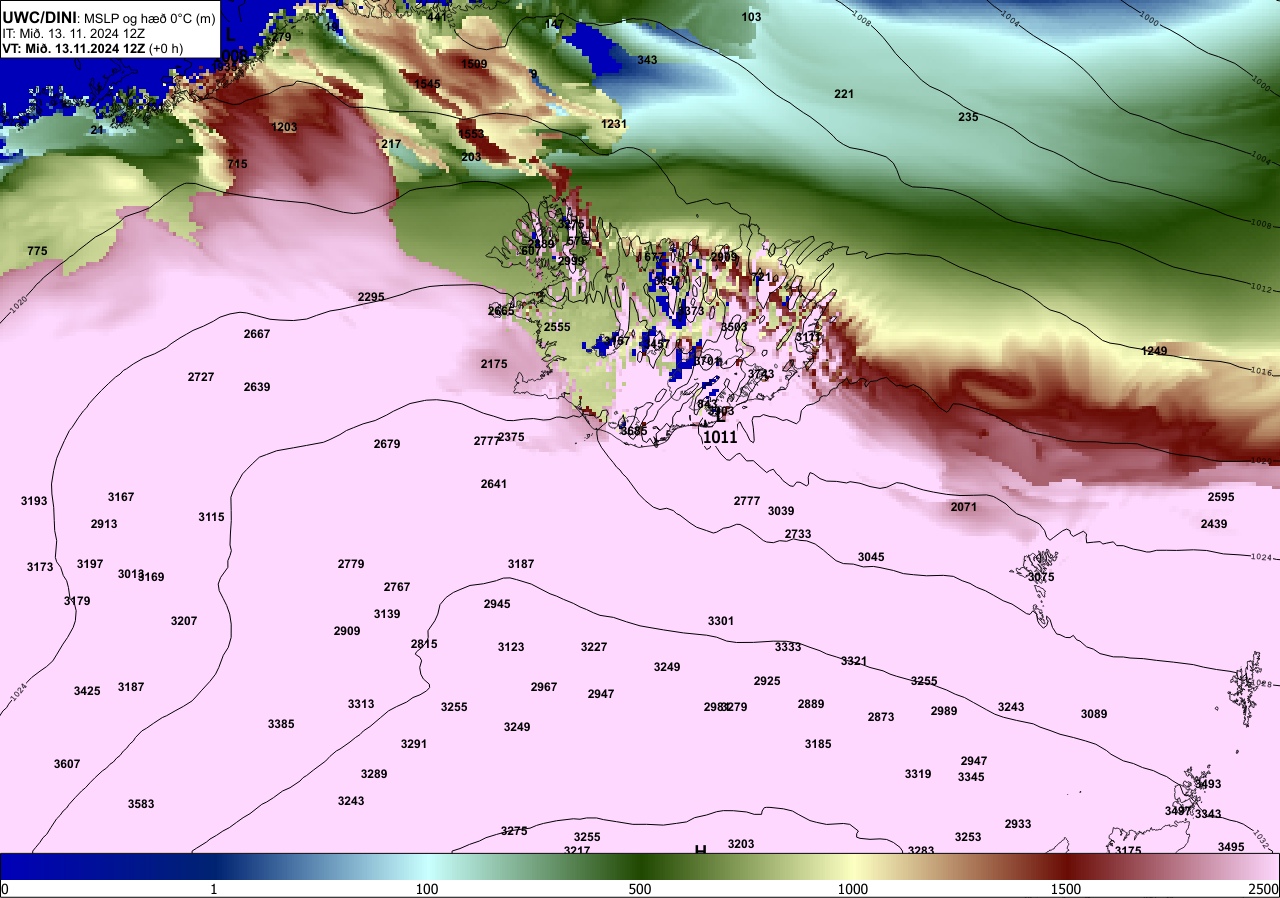Click the 500 label on color scale
The height and width of the screenshot is (898, 1280).
click(640, 889)
